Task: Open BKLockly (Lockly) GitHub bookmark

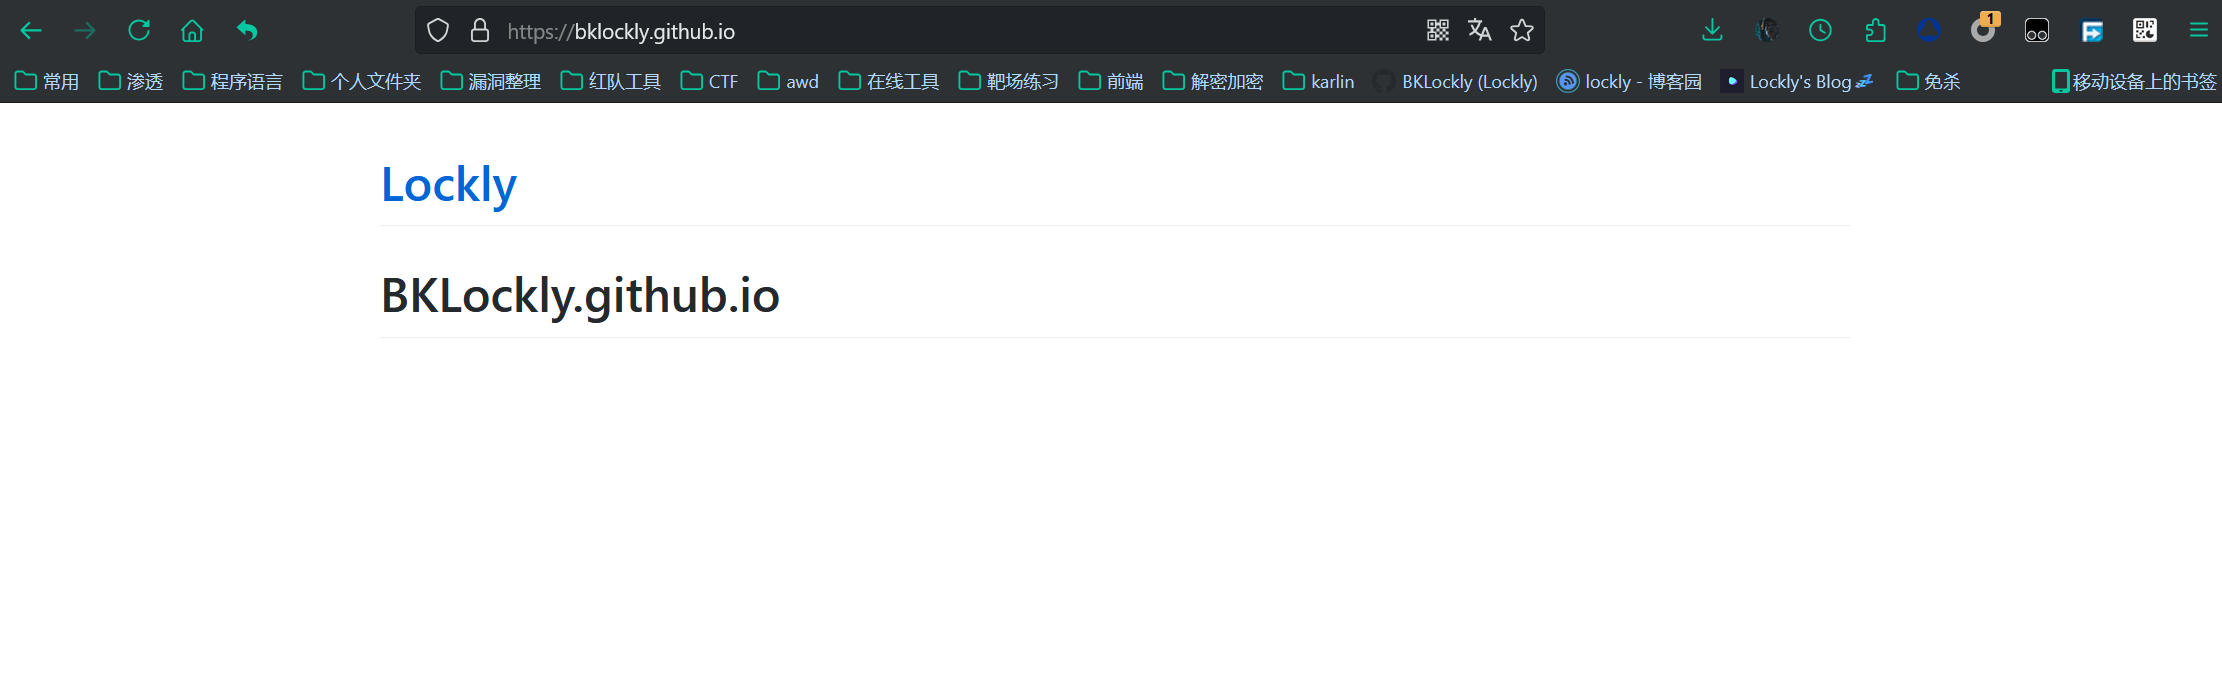Action: point(1456,81)
